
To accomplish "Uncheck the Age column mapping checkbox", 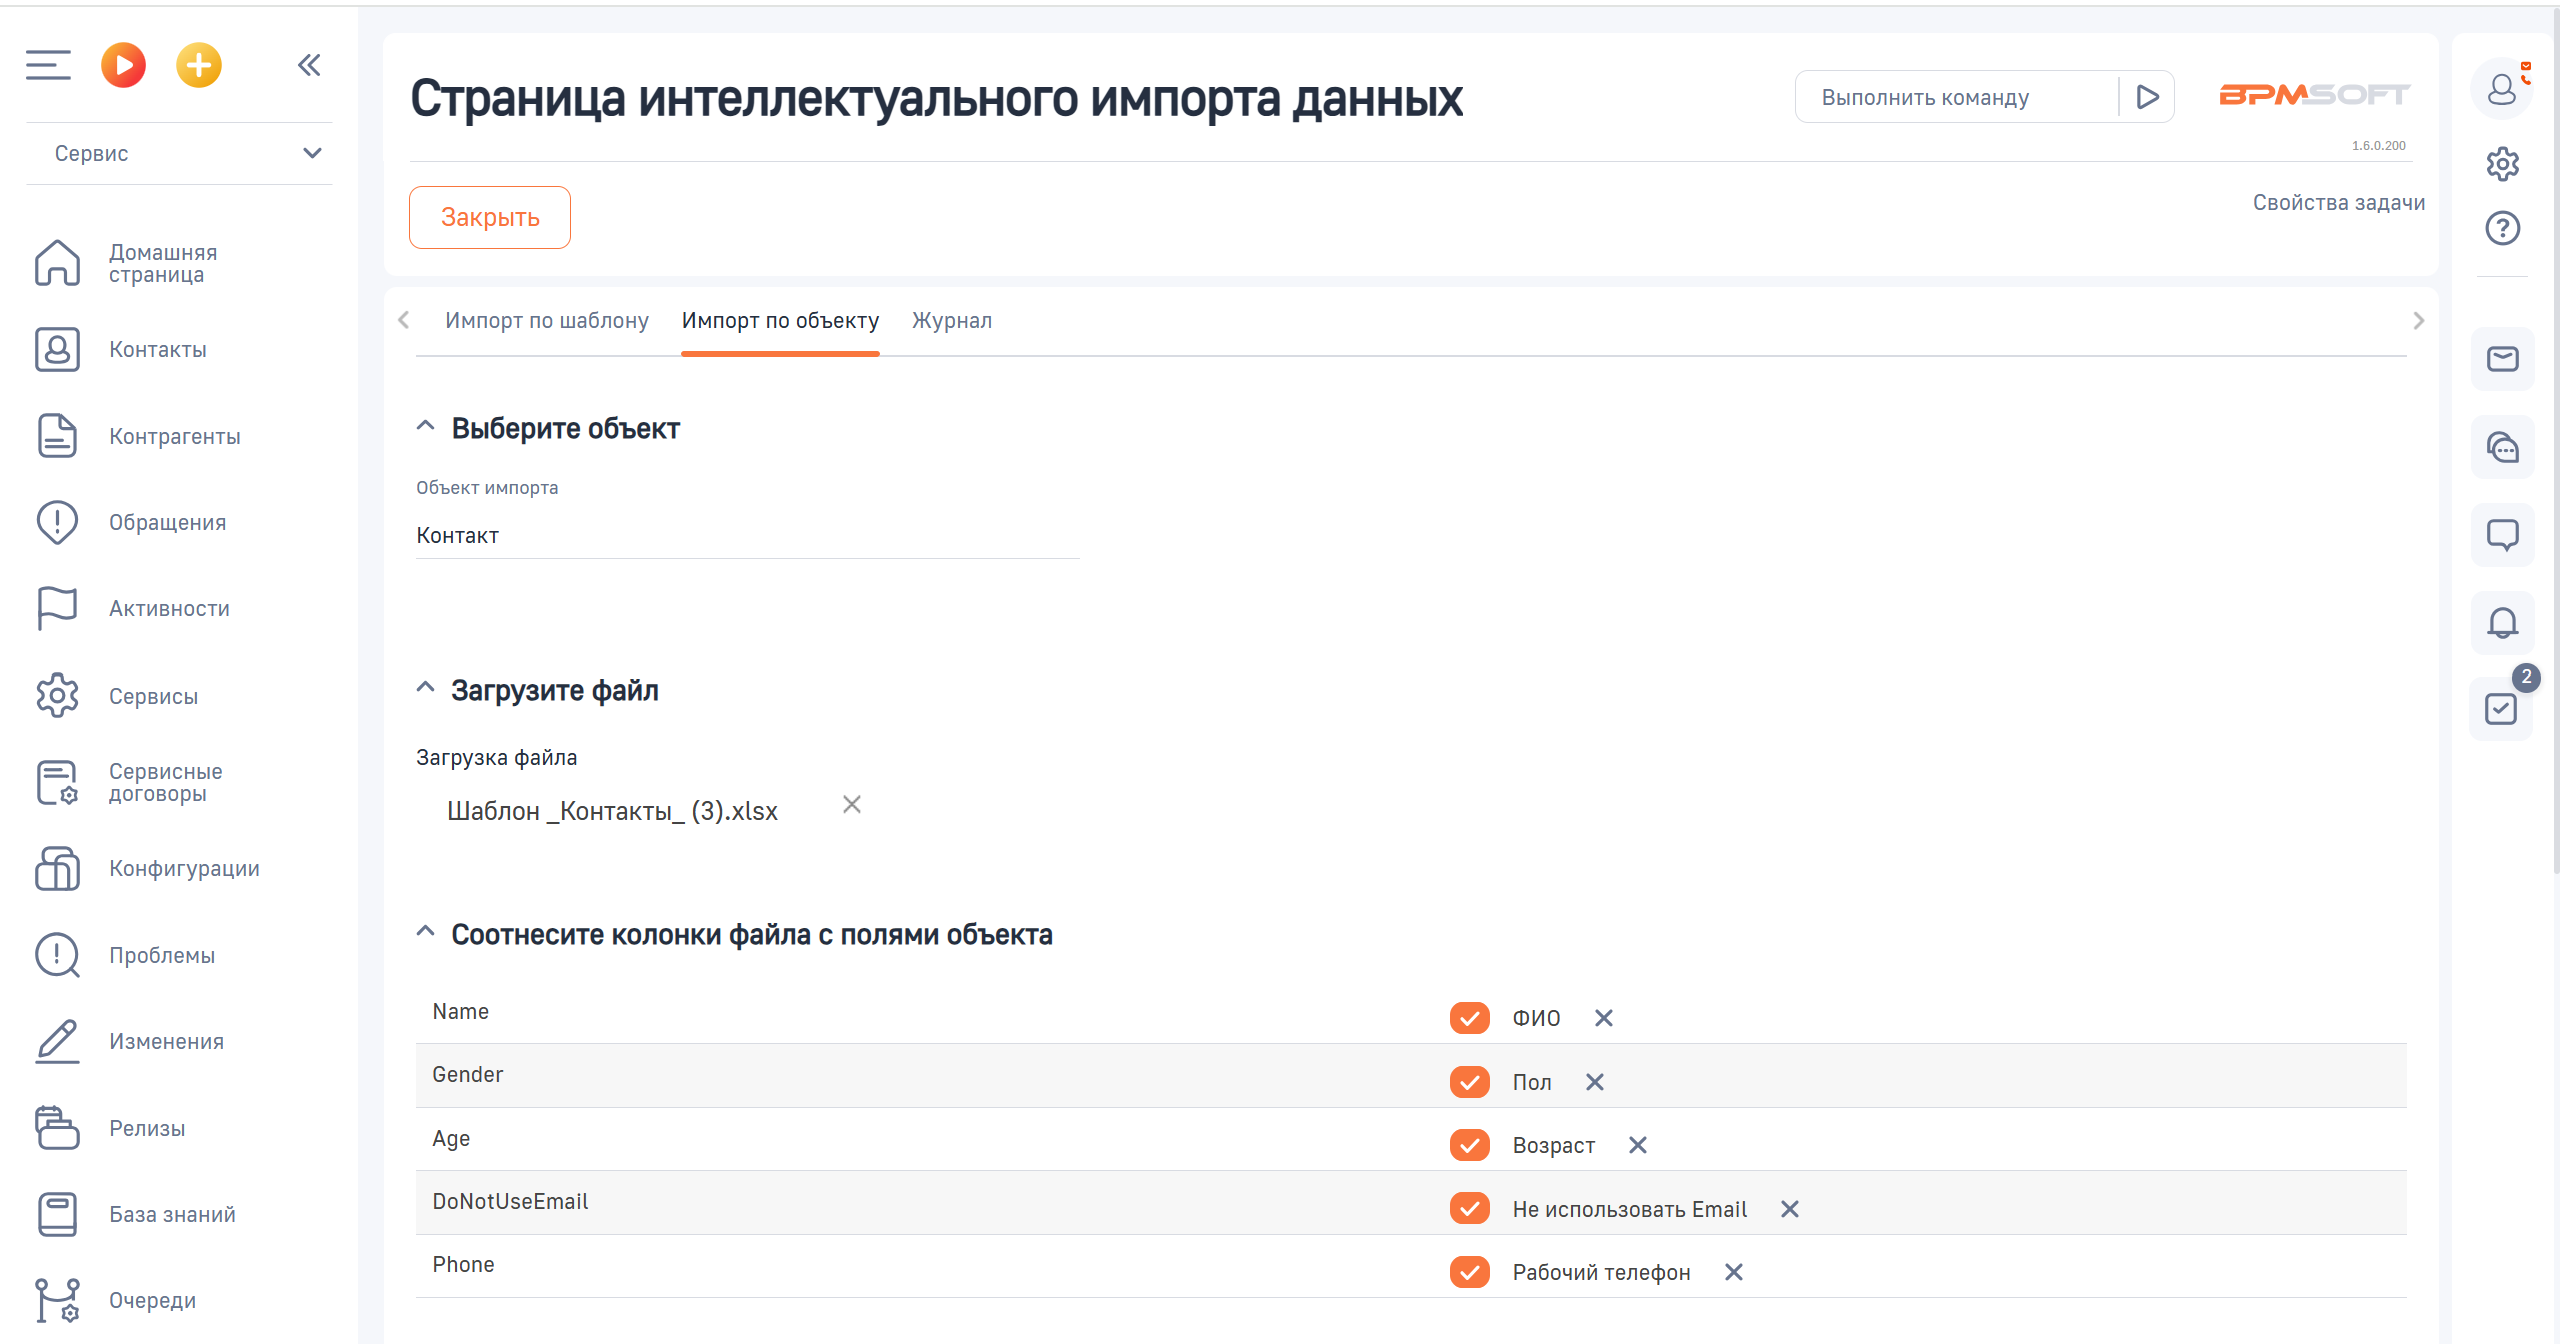I will click(x=1469, y=1145).
